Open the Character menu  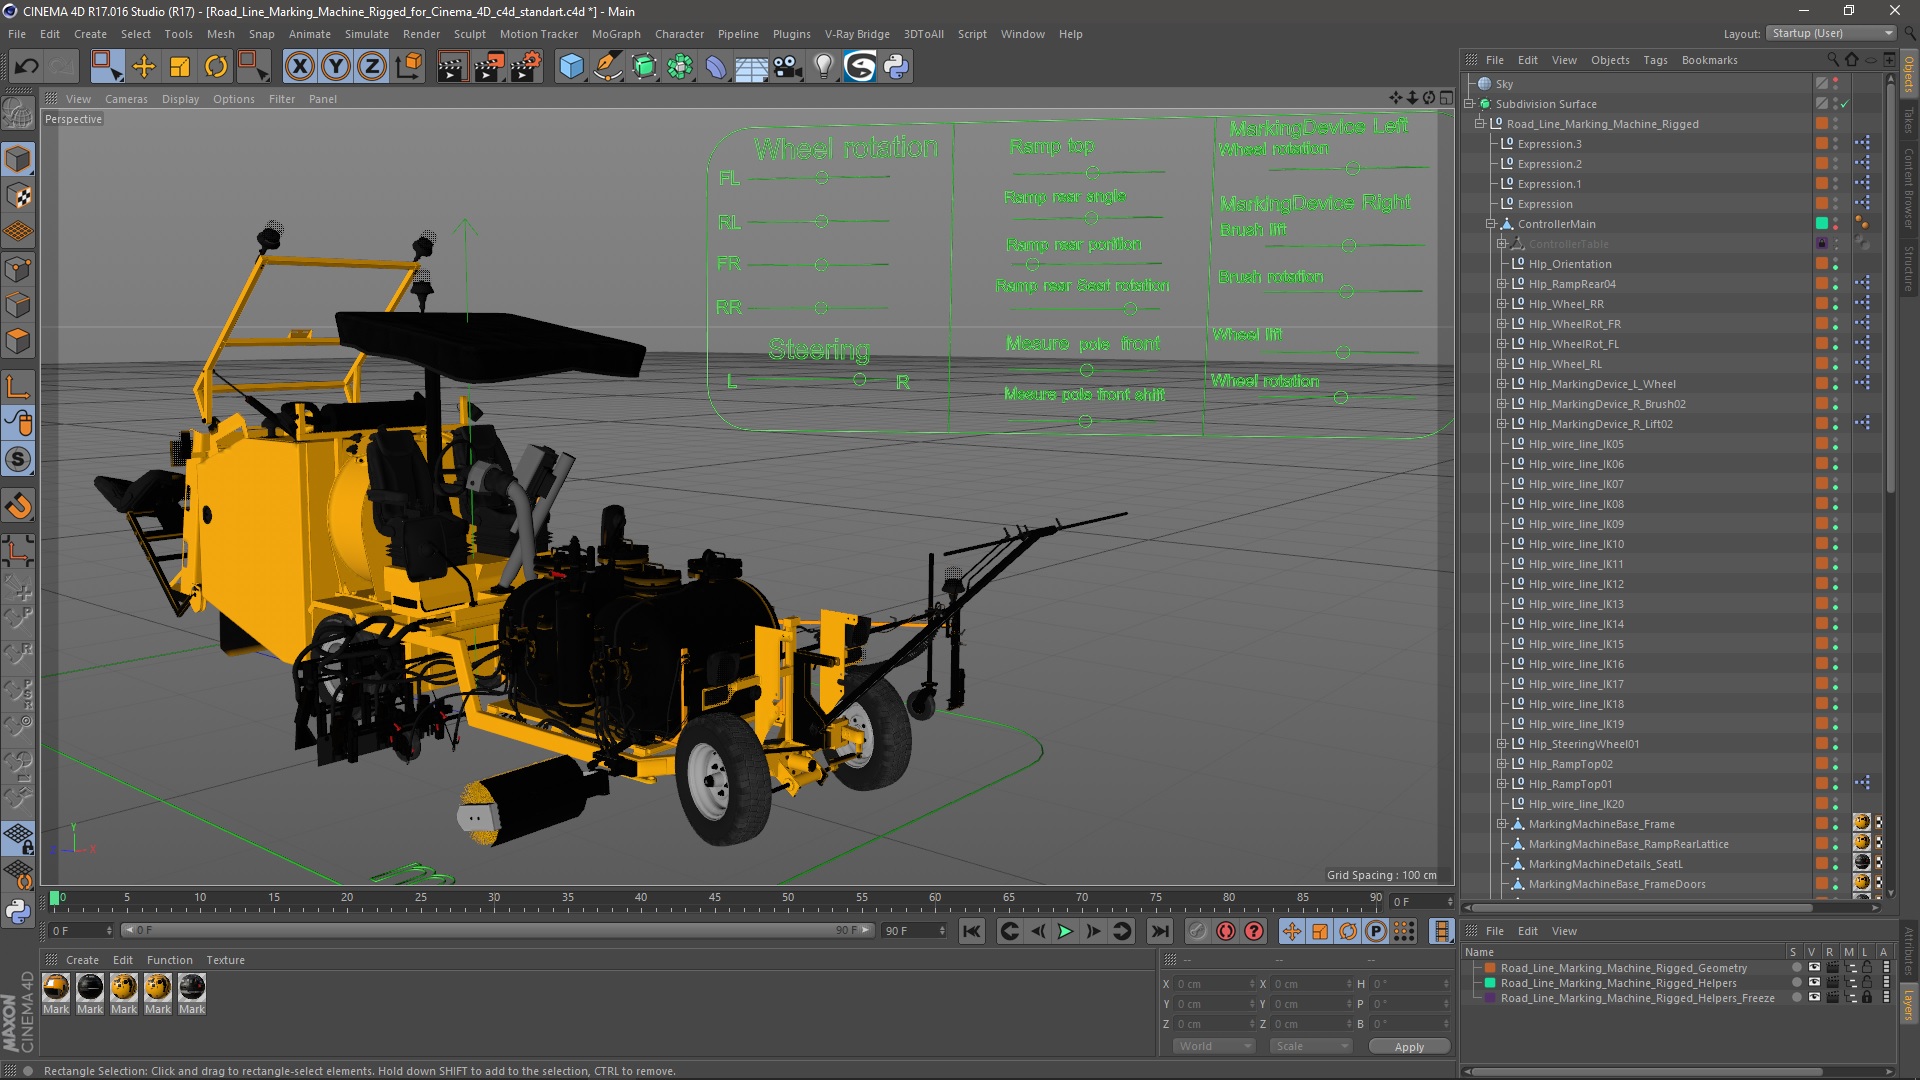pyautogui.click(x=679, y=34)
